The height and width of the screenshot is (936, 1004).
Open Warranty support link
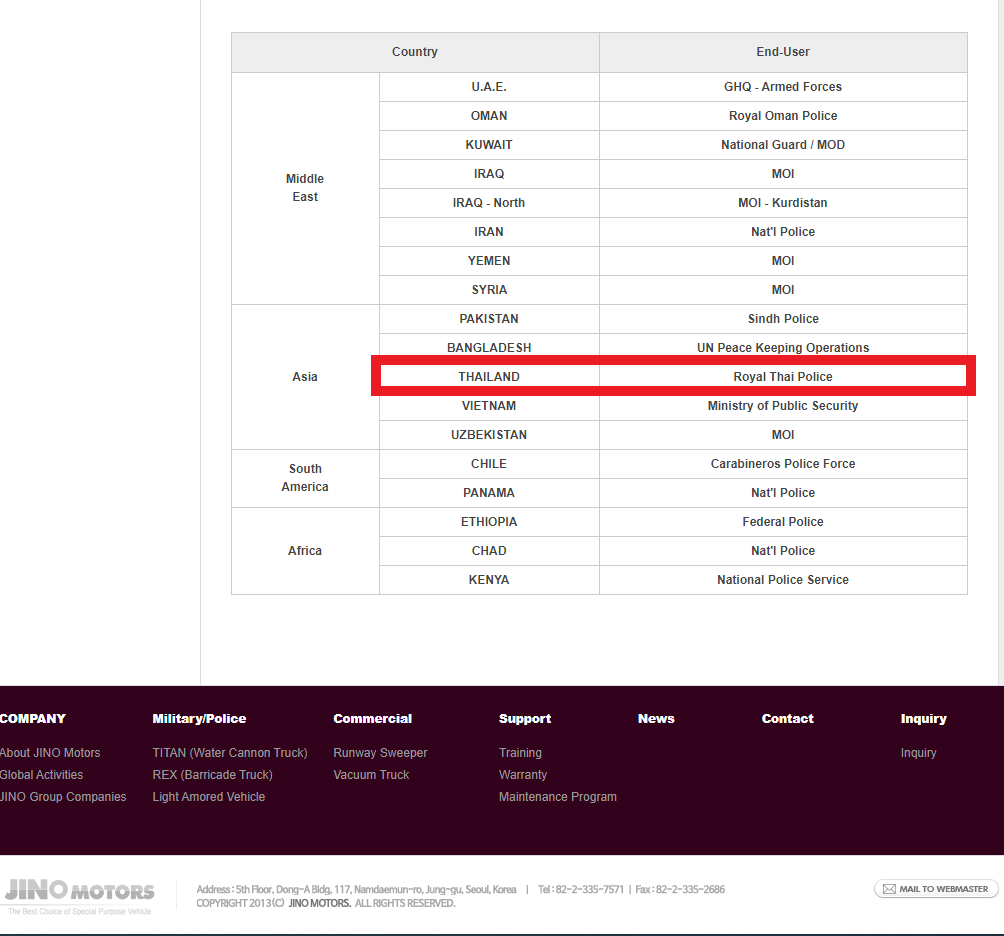tap(523, 775)
